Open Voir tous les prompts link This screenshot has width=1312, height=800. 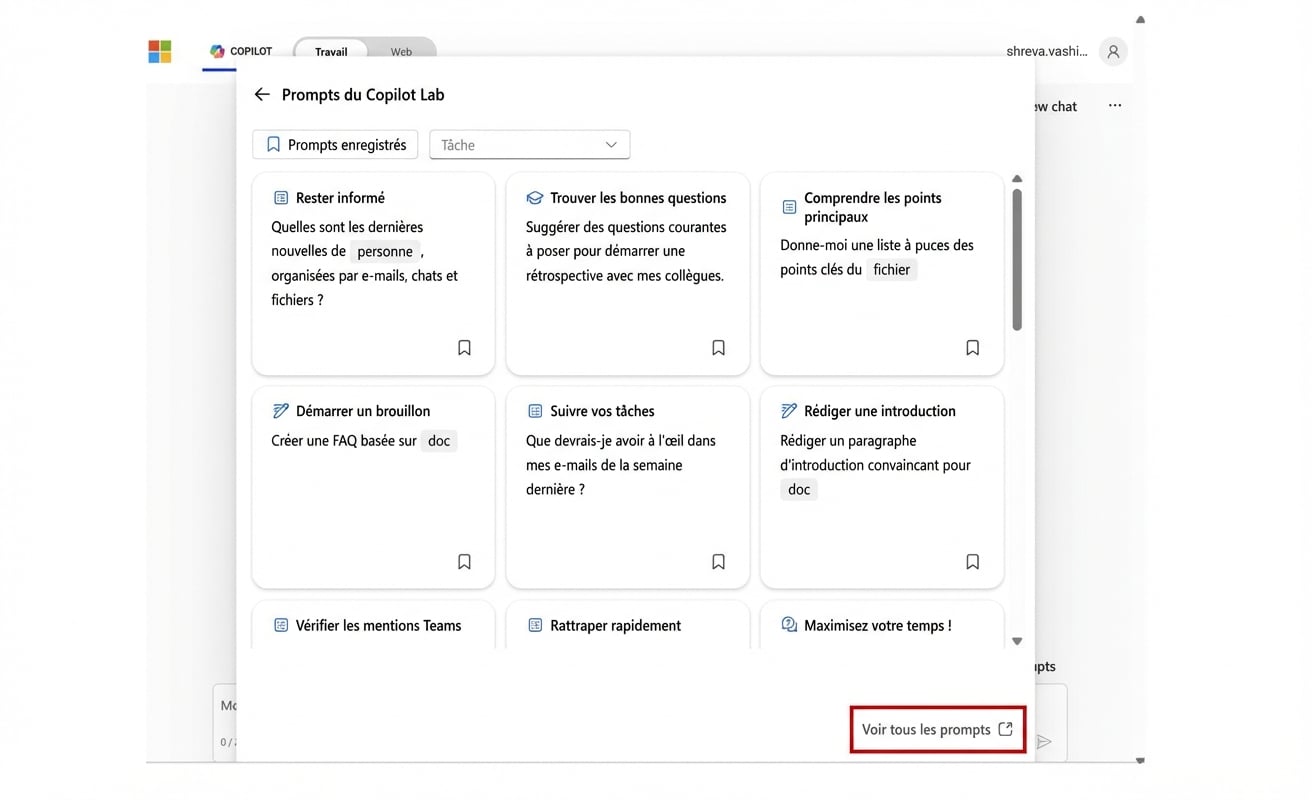(937, 730)
